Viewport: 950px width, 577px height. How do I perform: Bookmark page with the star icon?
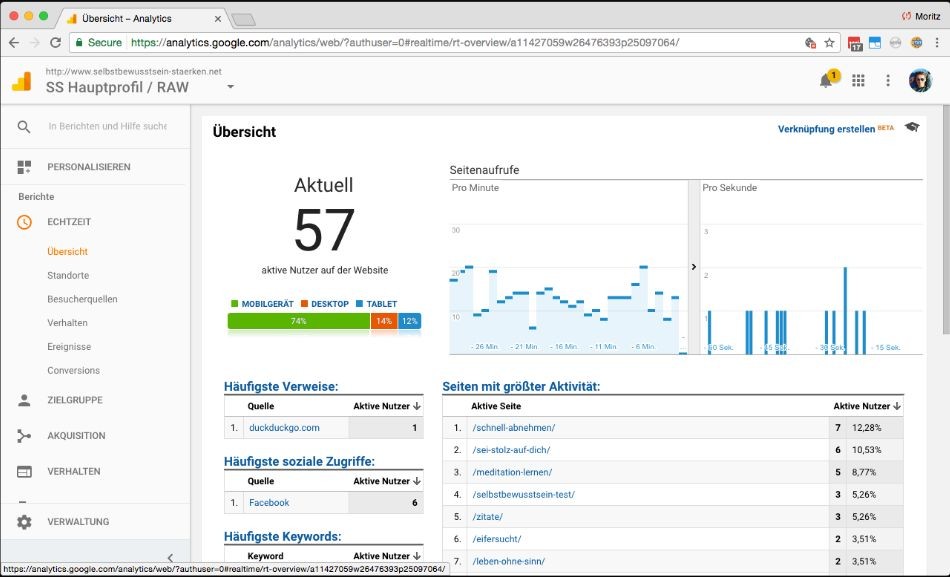pyautogui.click(x=829, y=43)
